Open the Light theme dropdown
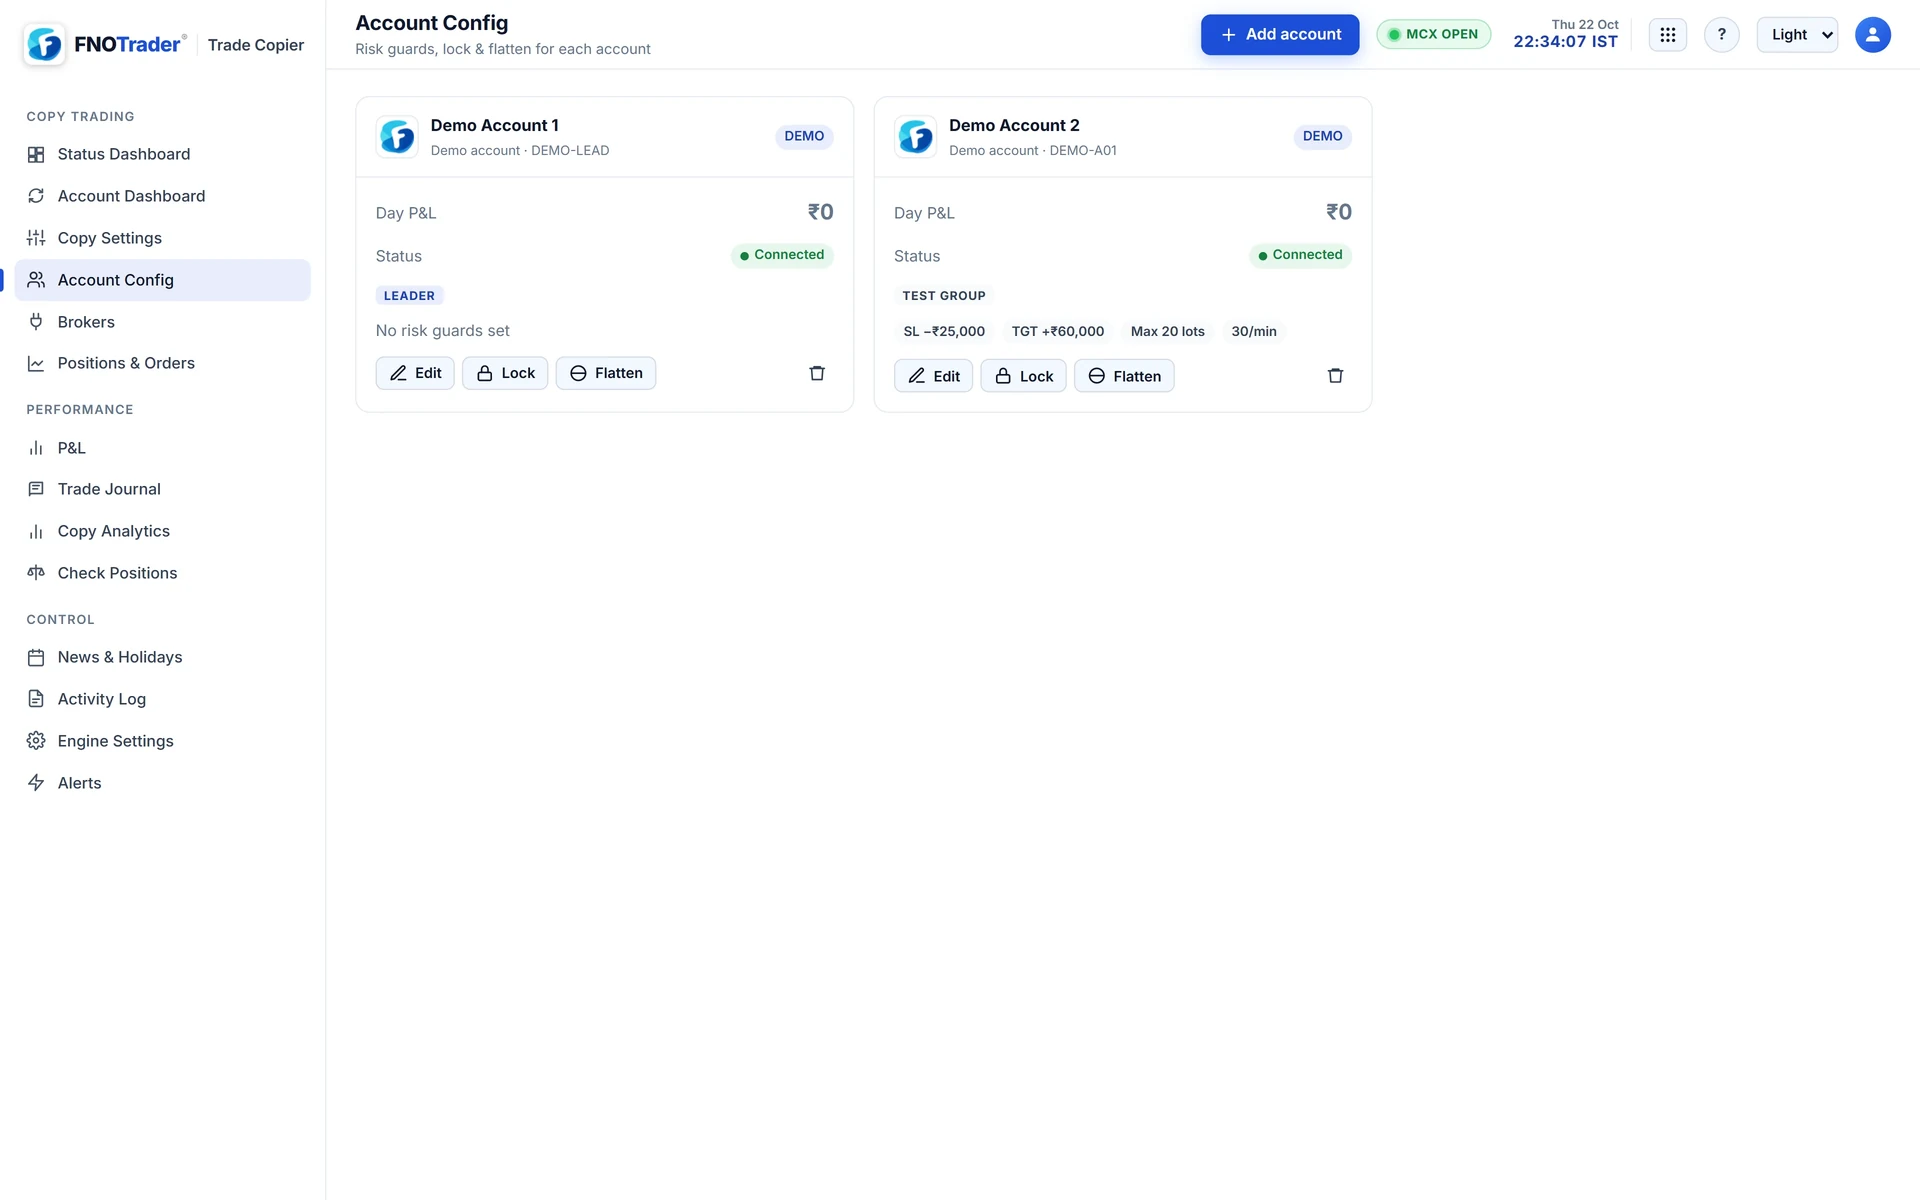Viewport: 1920px width, 1200px height. coord(1797,35)
